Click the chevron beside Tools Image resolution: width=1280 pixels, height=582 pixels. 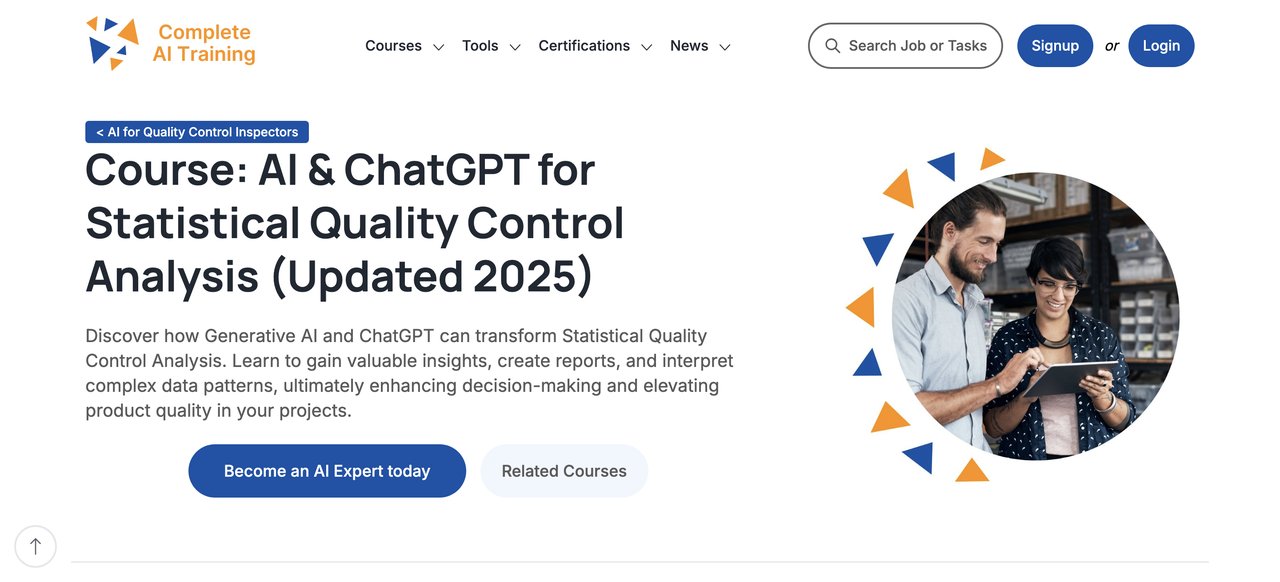(515, 46)
